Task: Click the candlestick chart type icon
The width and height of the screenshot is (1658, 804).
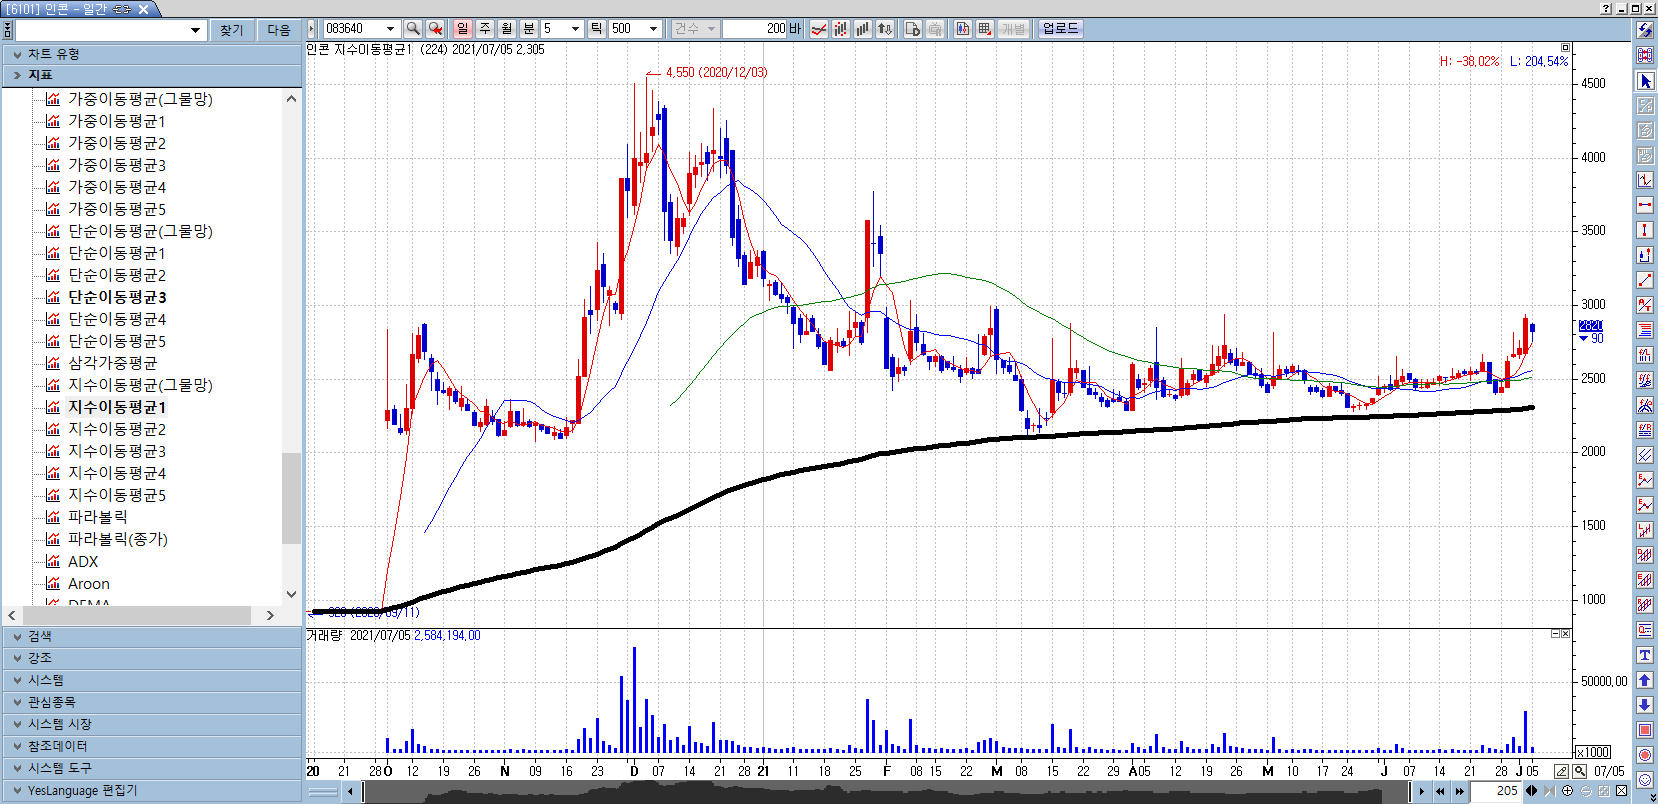Action: [840, 29]
